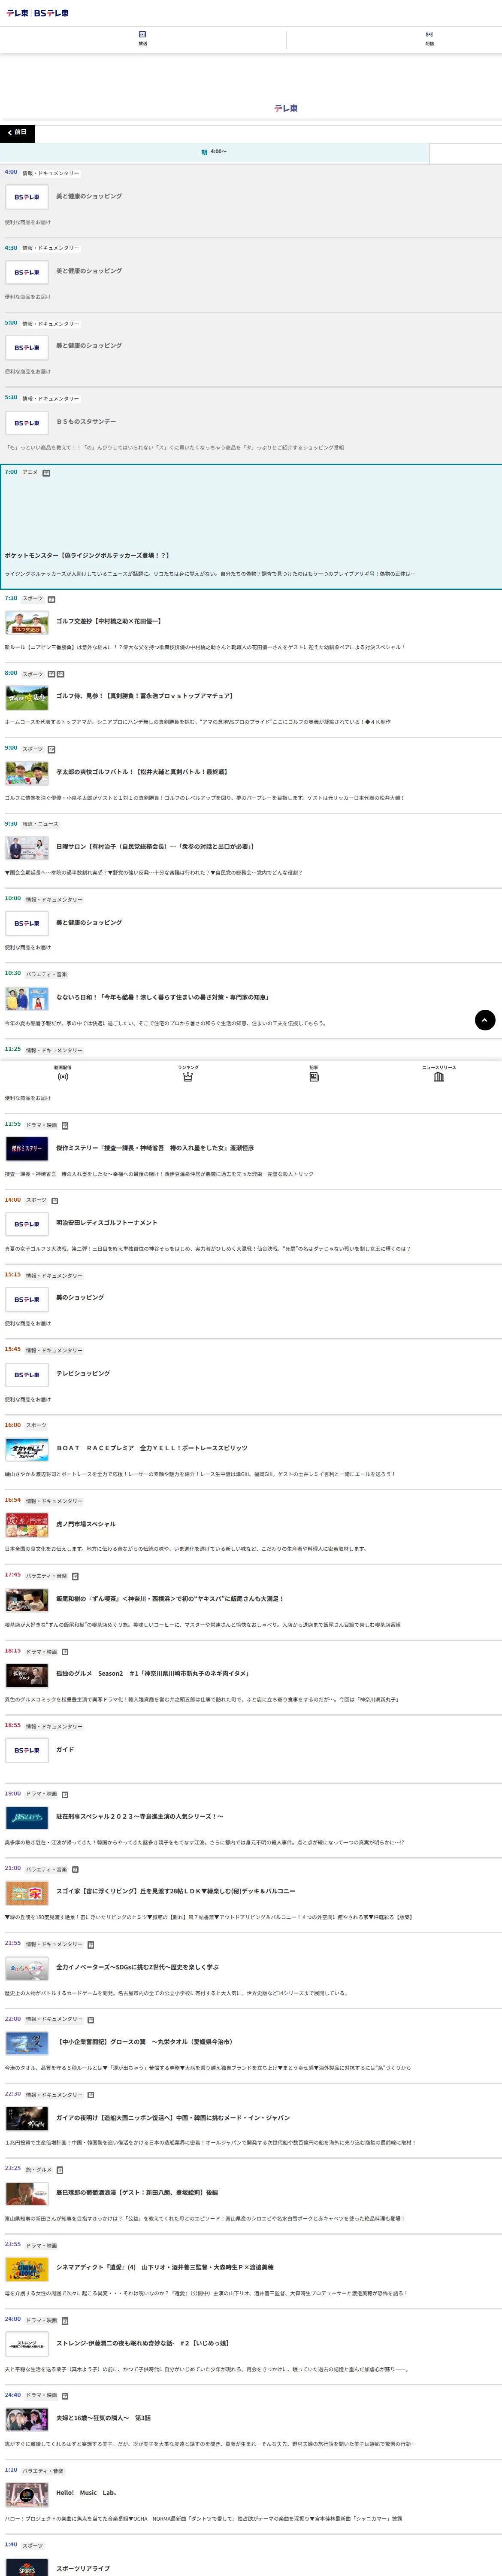This screenshot has height=2576, width=502.
Task: Click the 駐在刑事 program thumbnail
Action: pos(27,1817)
